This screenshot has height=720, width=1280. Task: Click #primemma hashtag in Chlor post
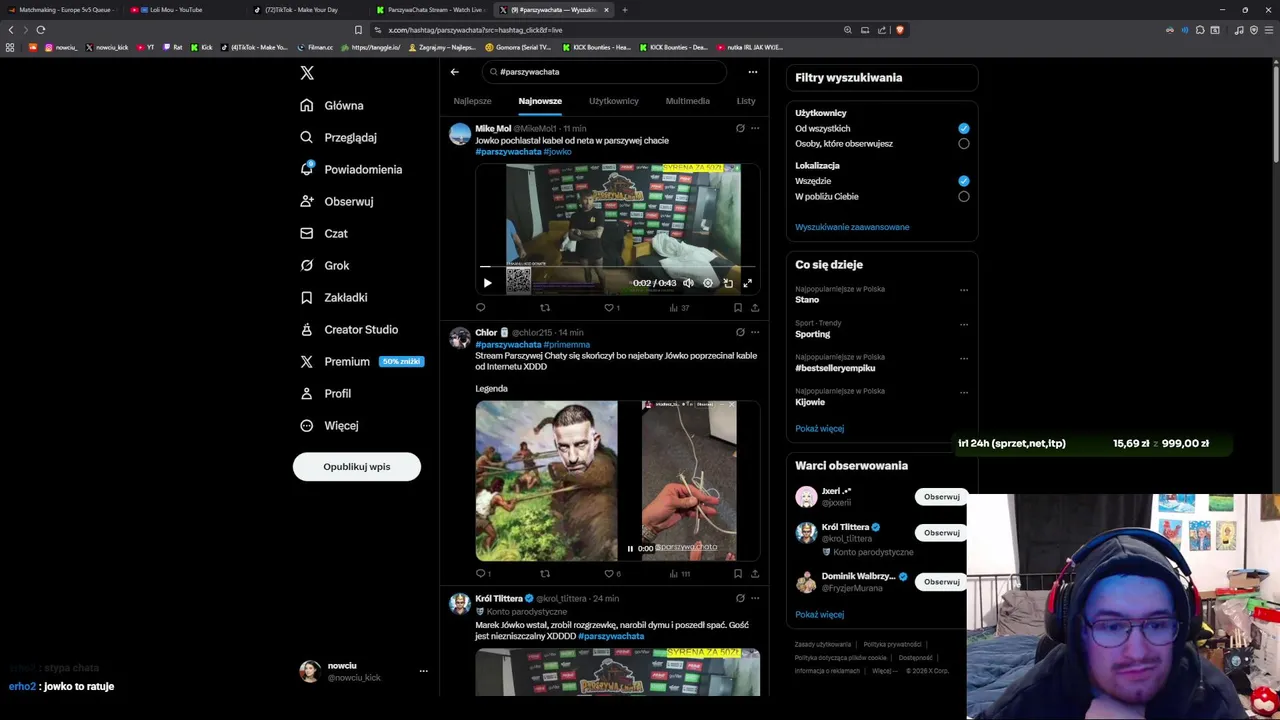pos(567,344)
